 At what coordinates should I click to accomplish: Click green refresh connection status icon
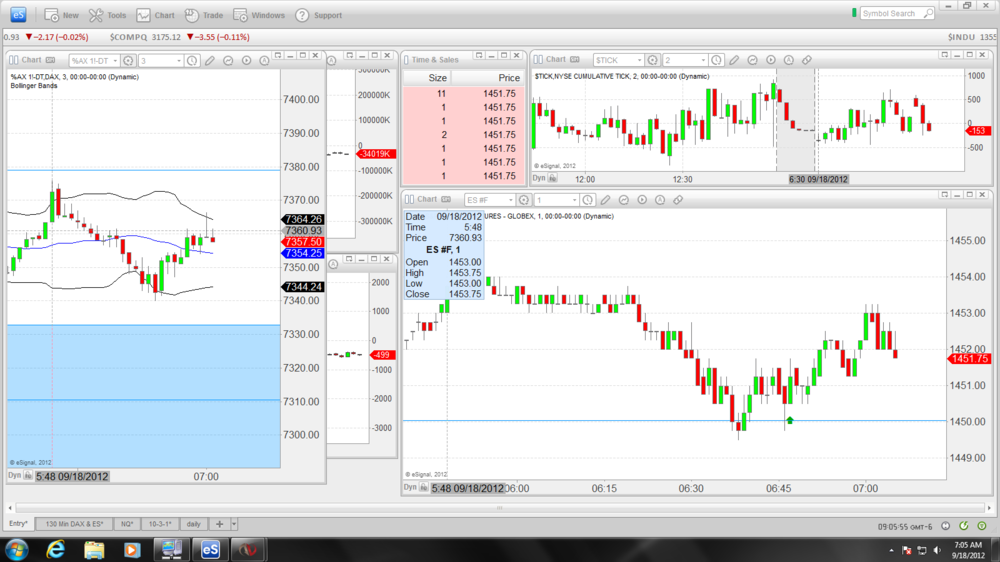(x=964, y=526)
